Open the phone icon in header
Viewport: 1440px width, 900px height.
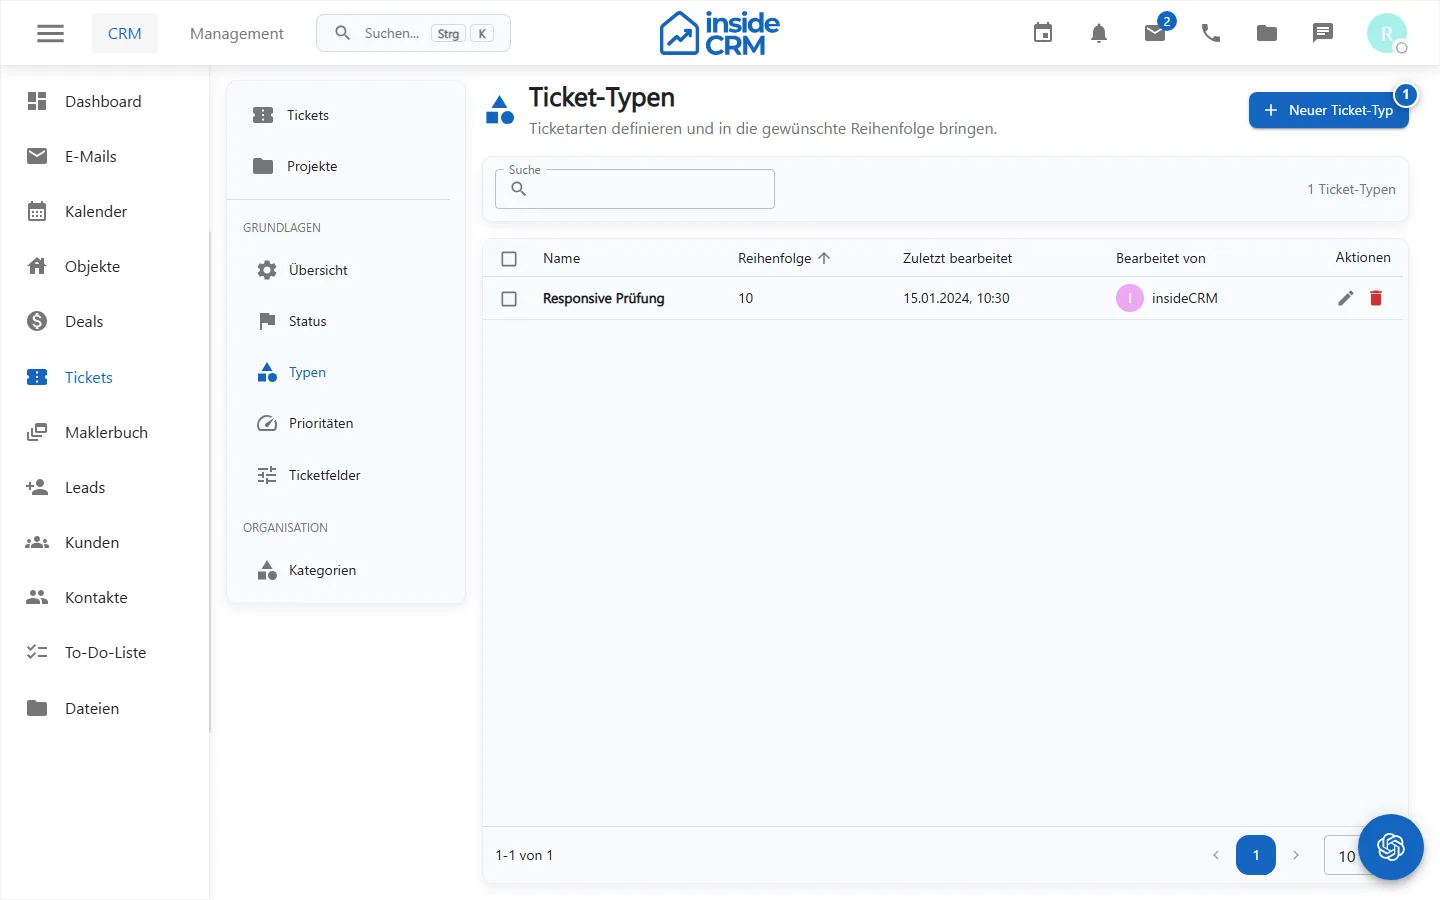coord(1211,33)
